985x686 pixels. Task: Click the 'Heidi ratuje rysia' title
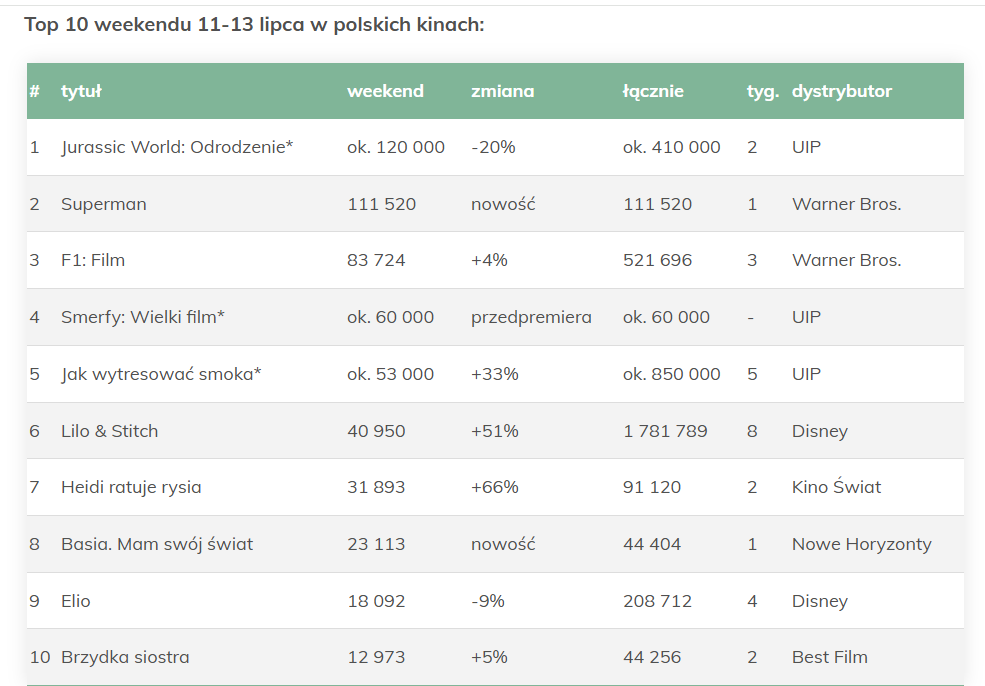[x=131, y=487]
